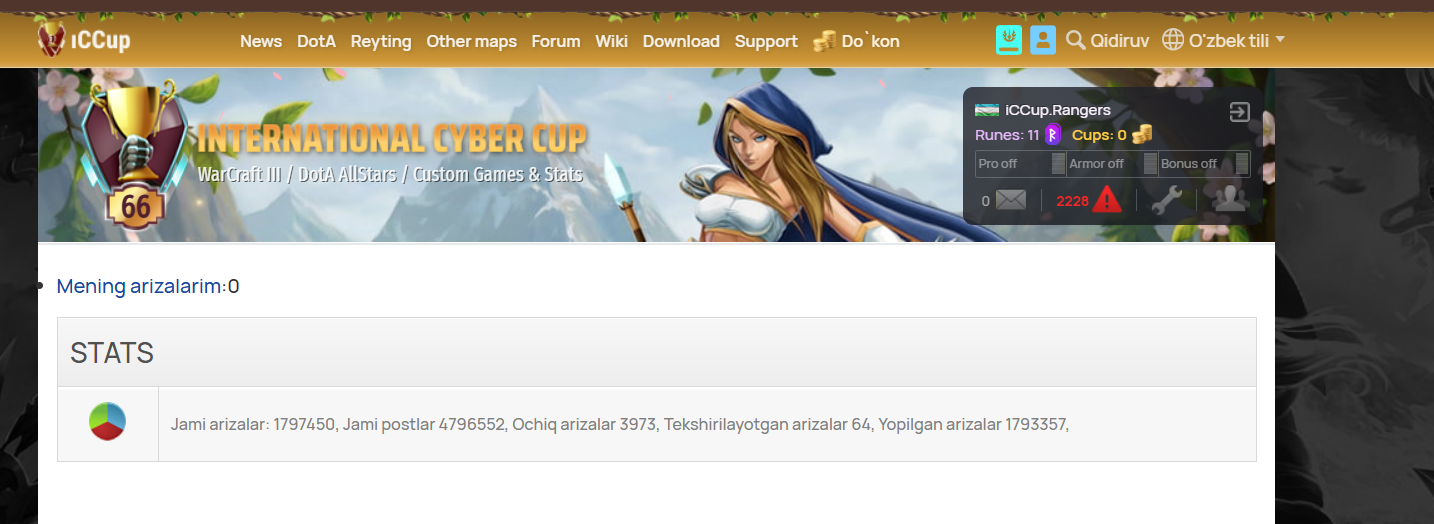Open the News menu item
The image size is (1434, 524).
(x=261, y=41)
